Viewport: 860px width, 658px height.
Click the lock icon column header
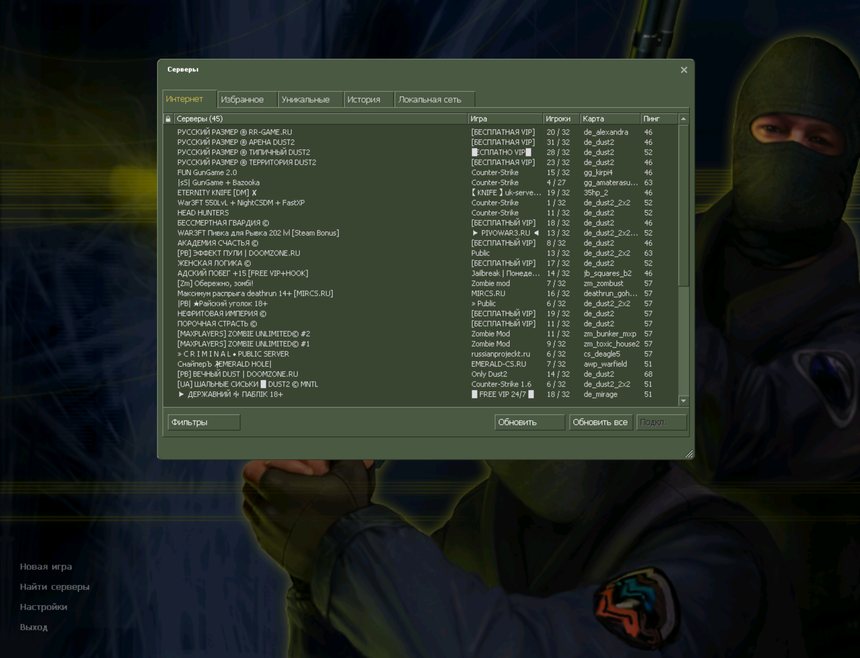tap(168, 119)
